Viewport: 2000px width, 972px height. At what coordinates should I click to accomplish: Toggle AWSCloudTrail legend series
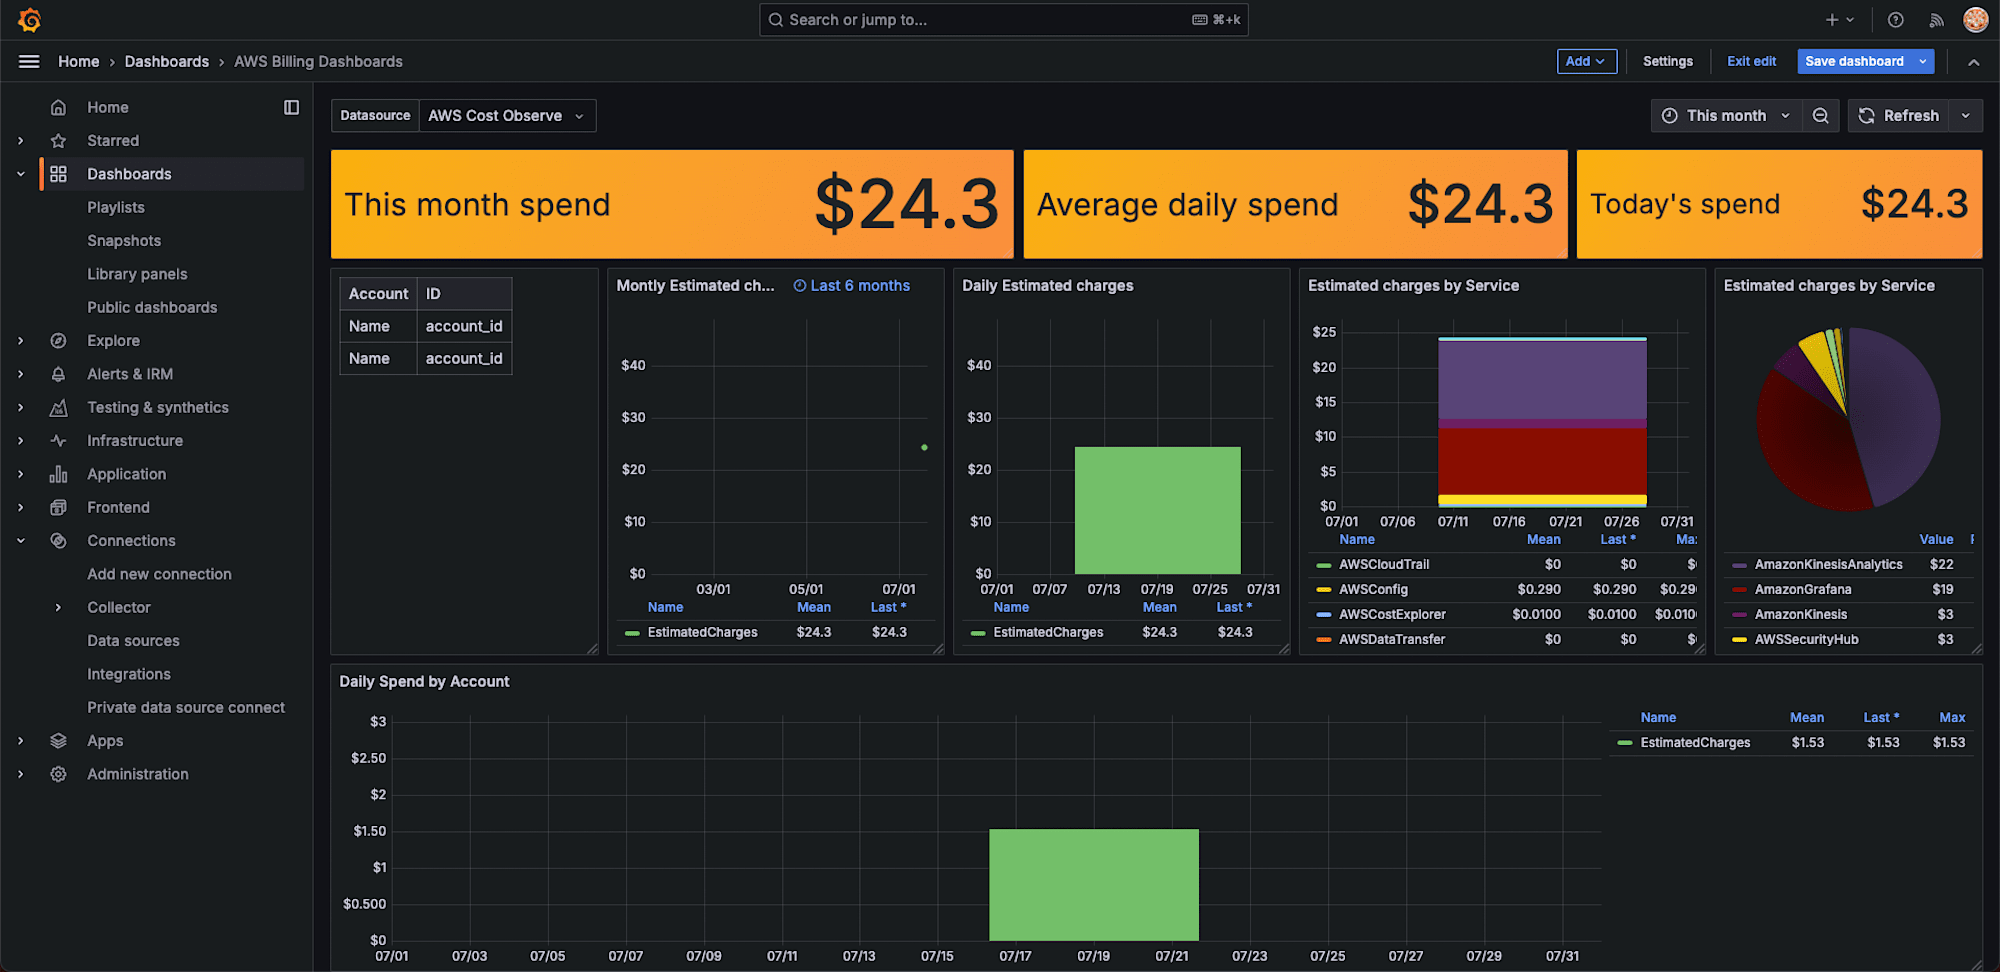click(x=1384, y=564)
